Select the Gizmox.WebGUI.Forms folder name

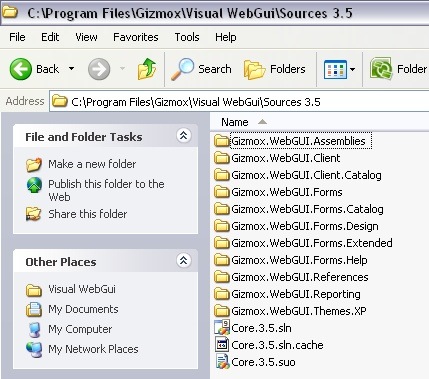tap(287, 192)
